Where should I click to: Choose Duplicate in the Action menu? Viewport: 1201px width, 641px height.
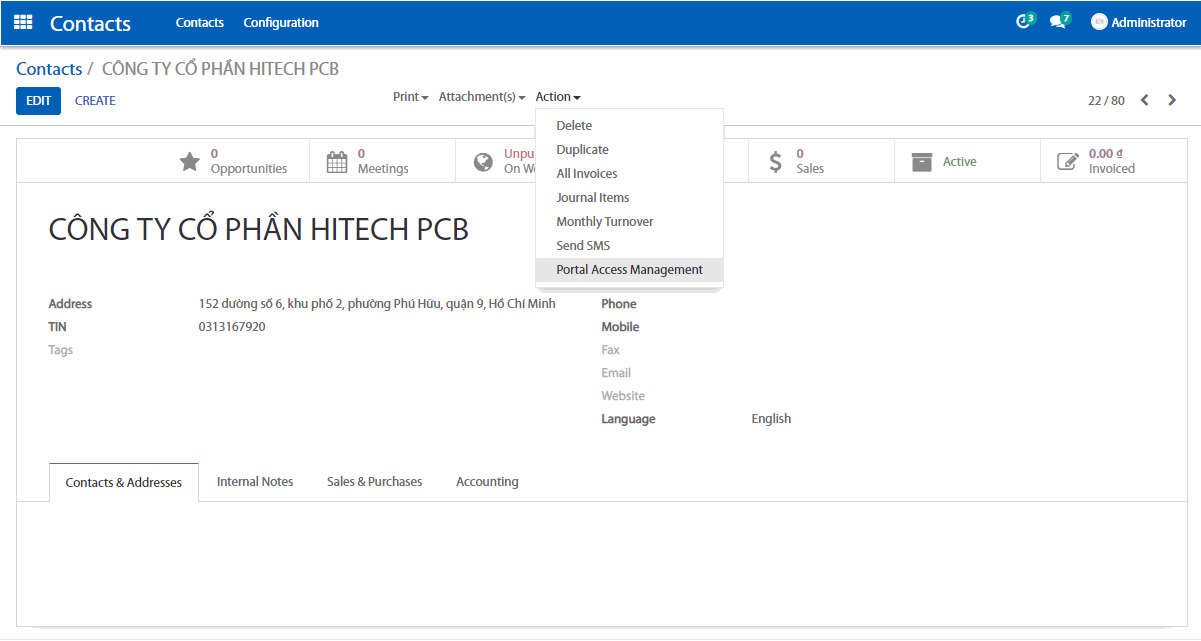pyautogui.click(x=582, y=150)
